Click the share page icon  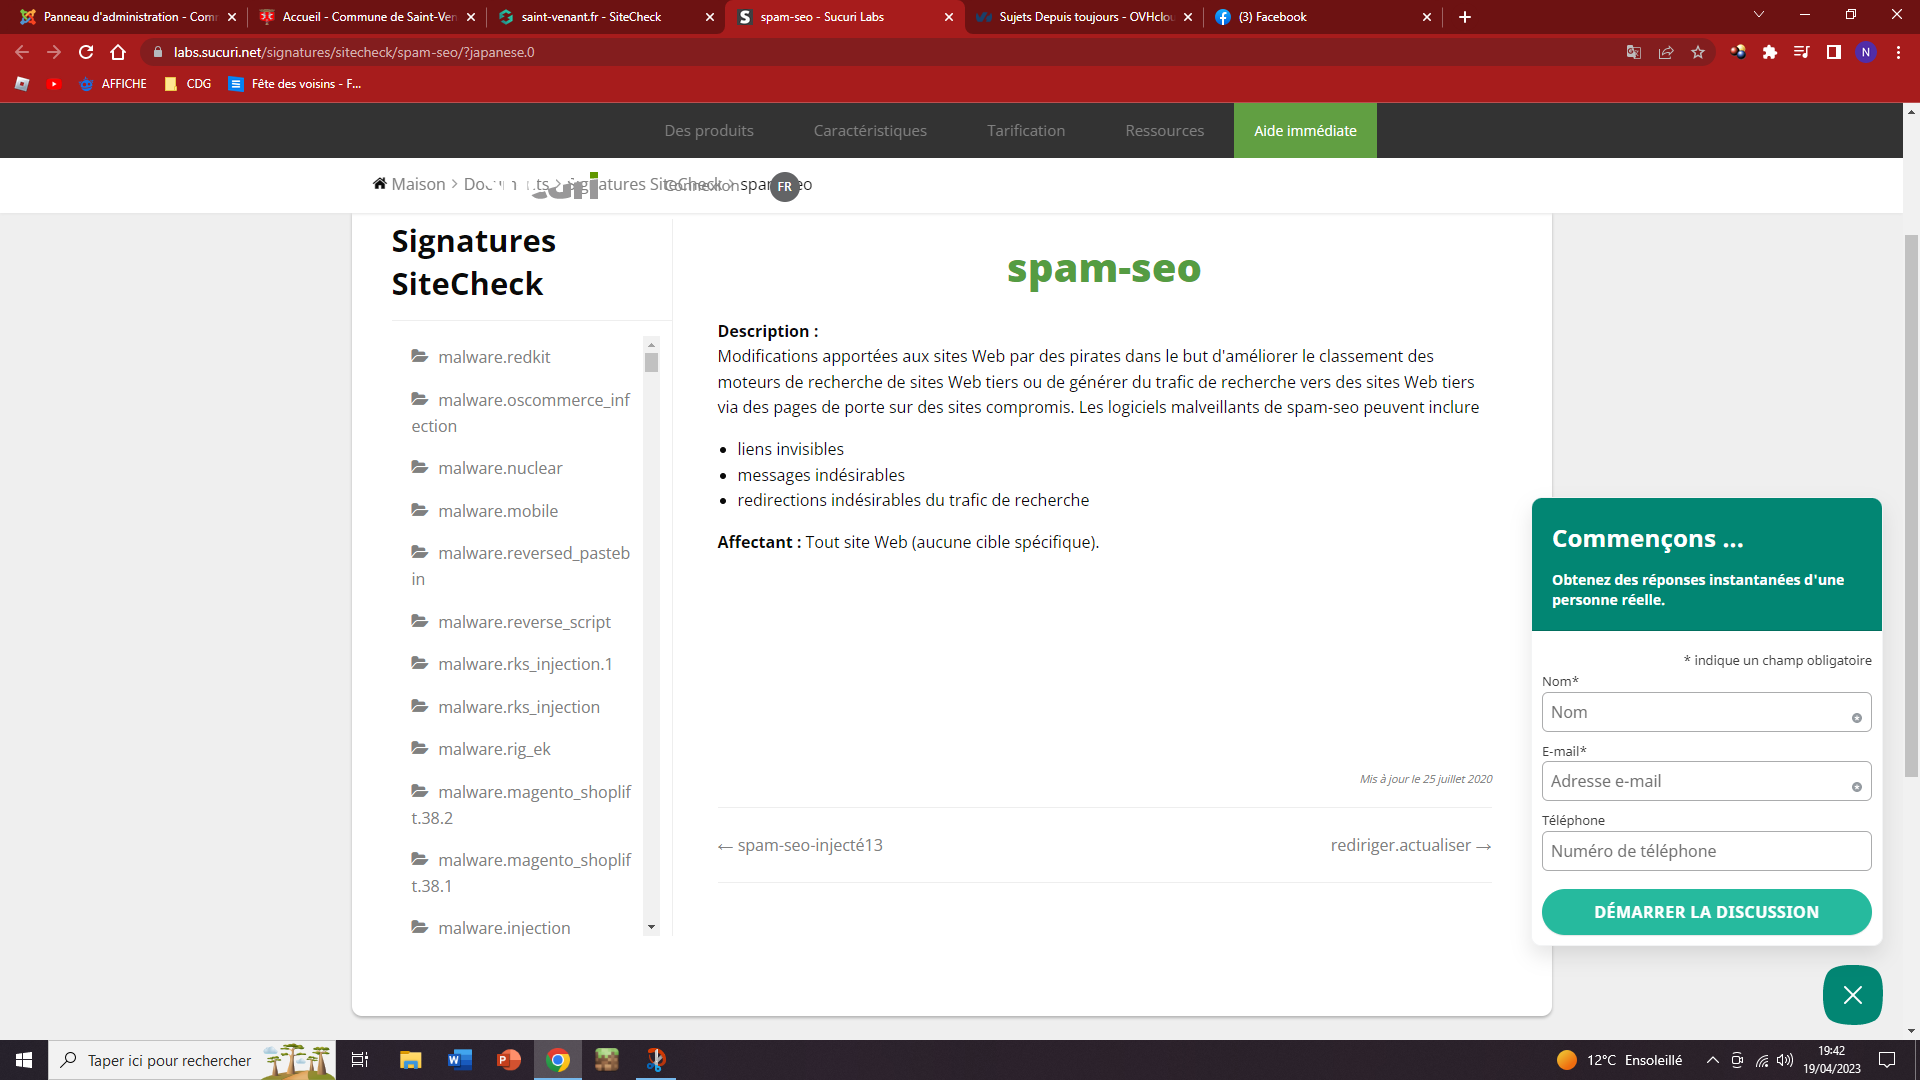click(x=1666, y=52)
